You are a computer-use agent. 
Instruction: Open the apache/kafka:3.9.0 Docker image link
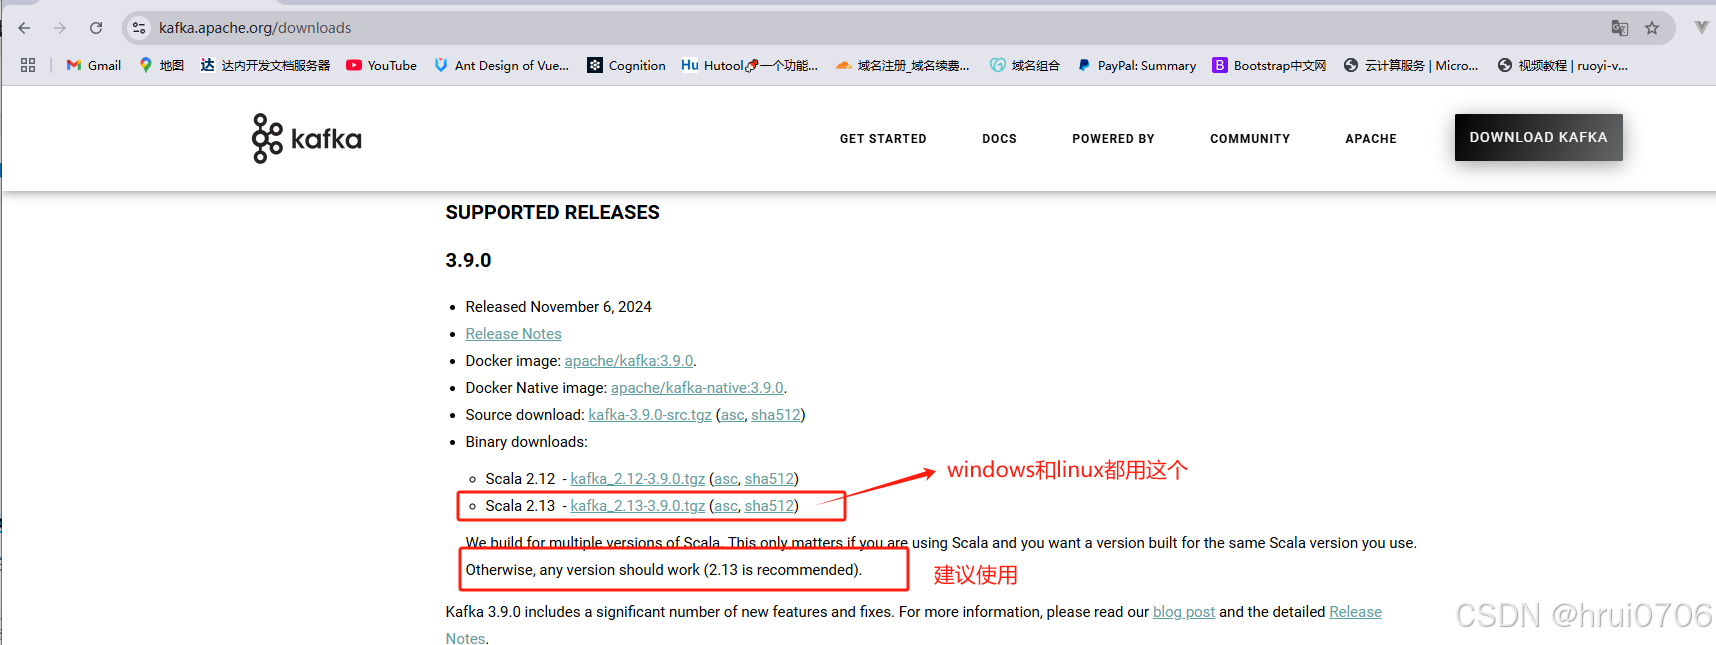coord(628,361)
